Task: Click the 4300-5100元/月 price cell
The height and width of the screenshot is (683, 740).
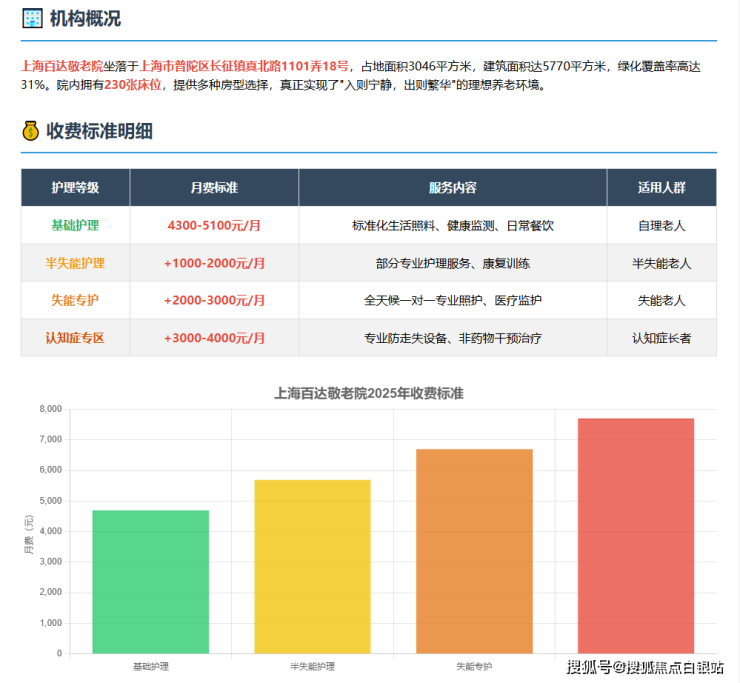Action: pos(213,226)
